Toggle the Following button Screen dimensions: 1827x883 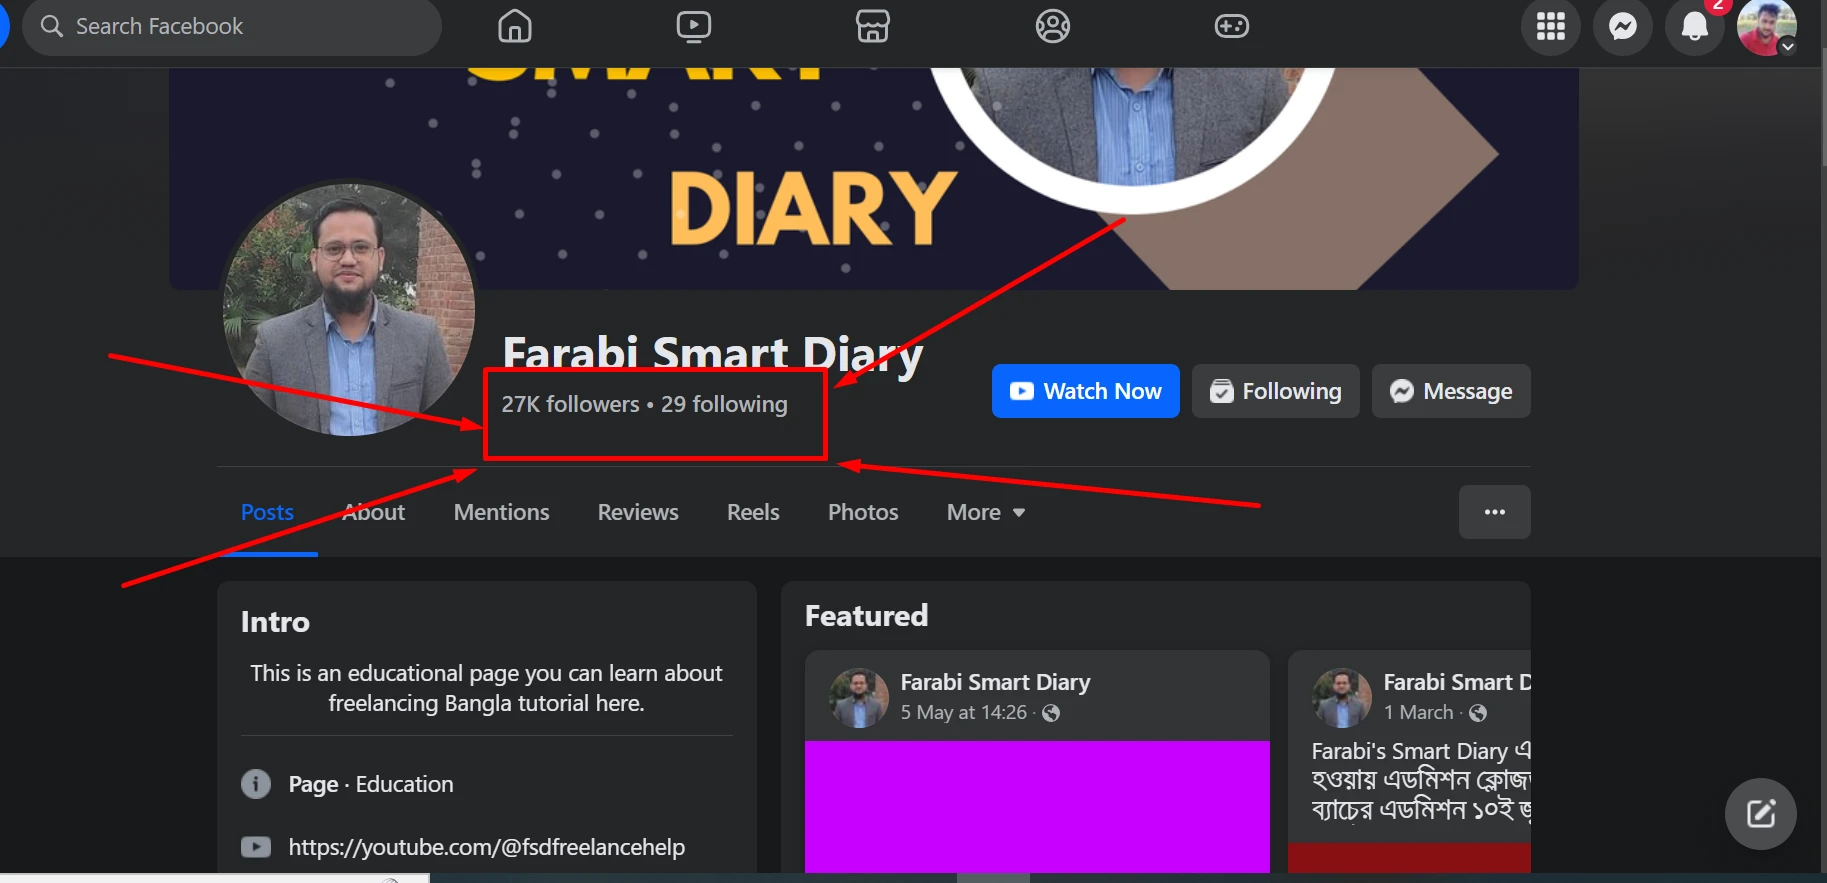click(1275, 391)
